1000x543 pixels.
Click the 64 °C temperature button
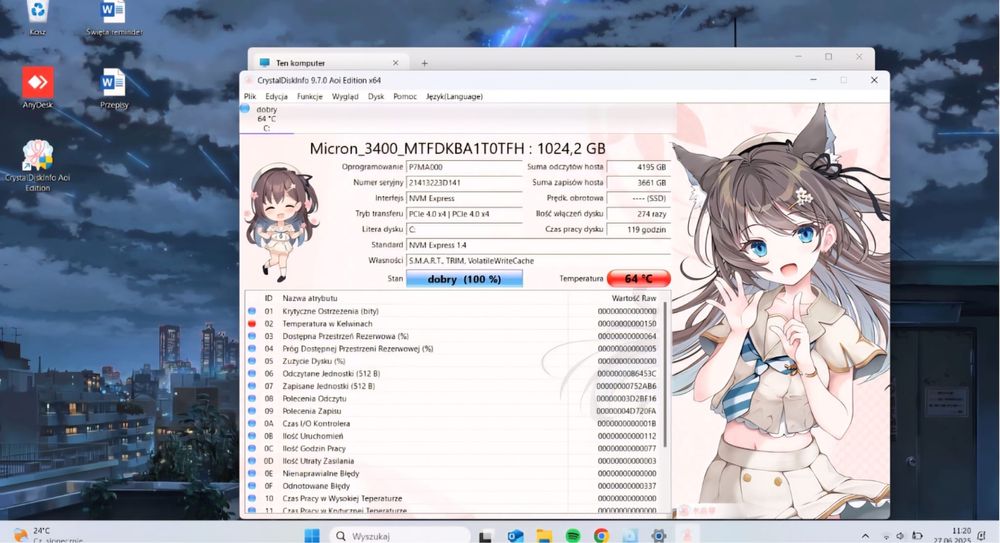638,278
